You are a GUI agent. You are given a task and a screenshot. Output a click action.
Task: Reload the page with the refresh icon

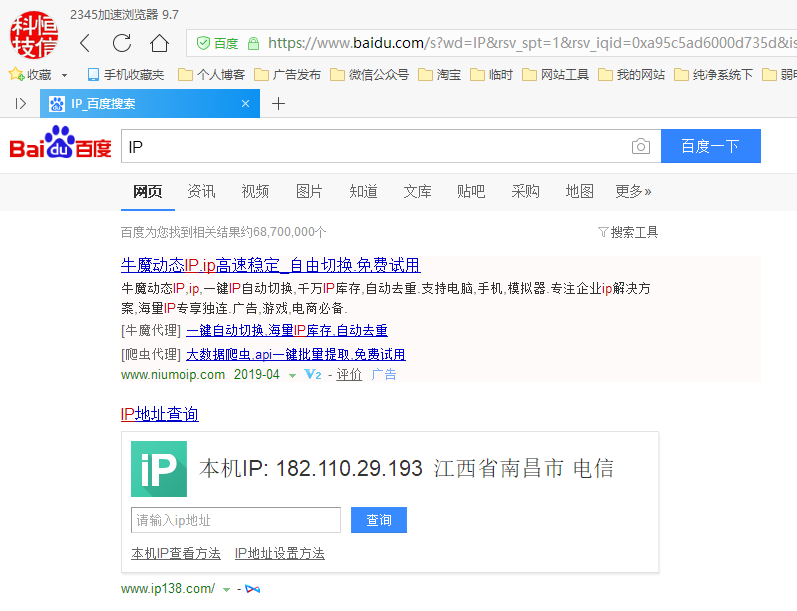[122, 43]
